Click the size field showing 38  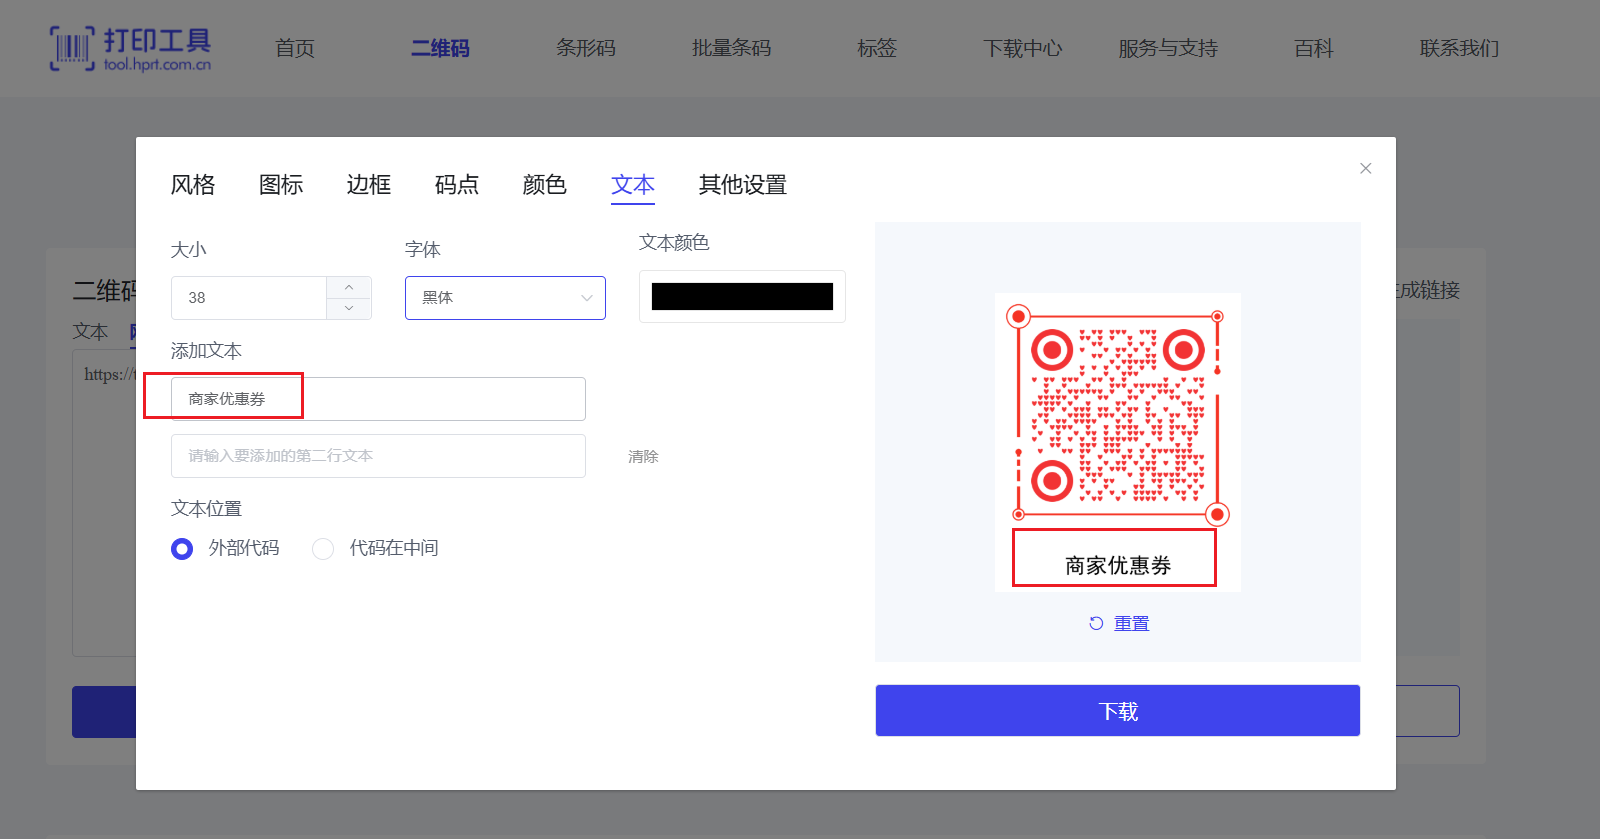(x=249, y=298)
